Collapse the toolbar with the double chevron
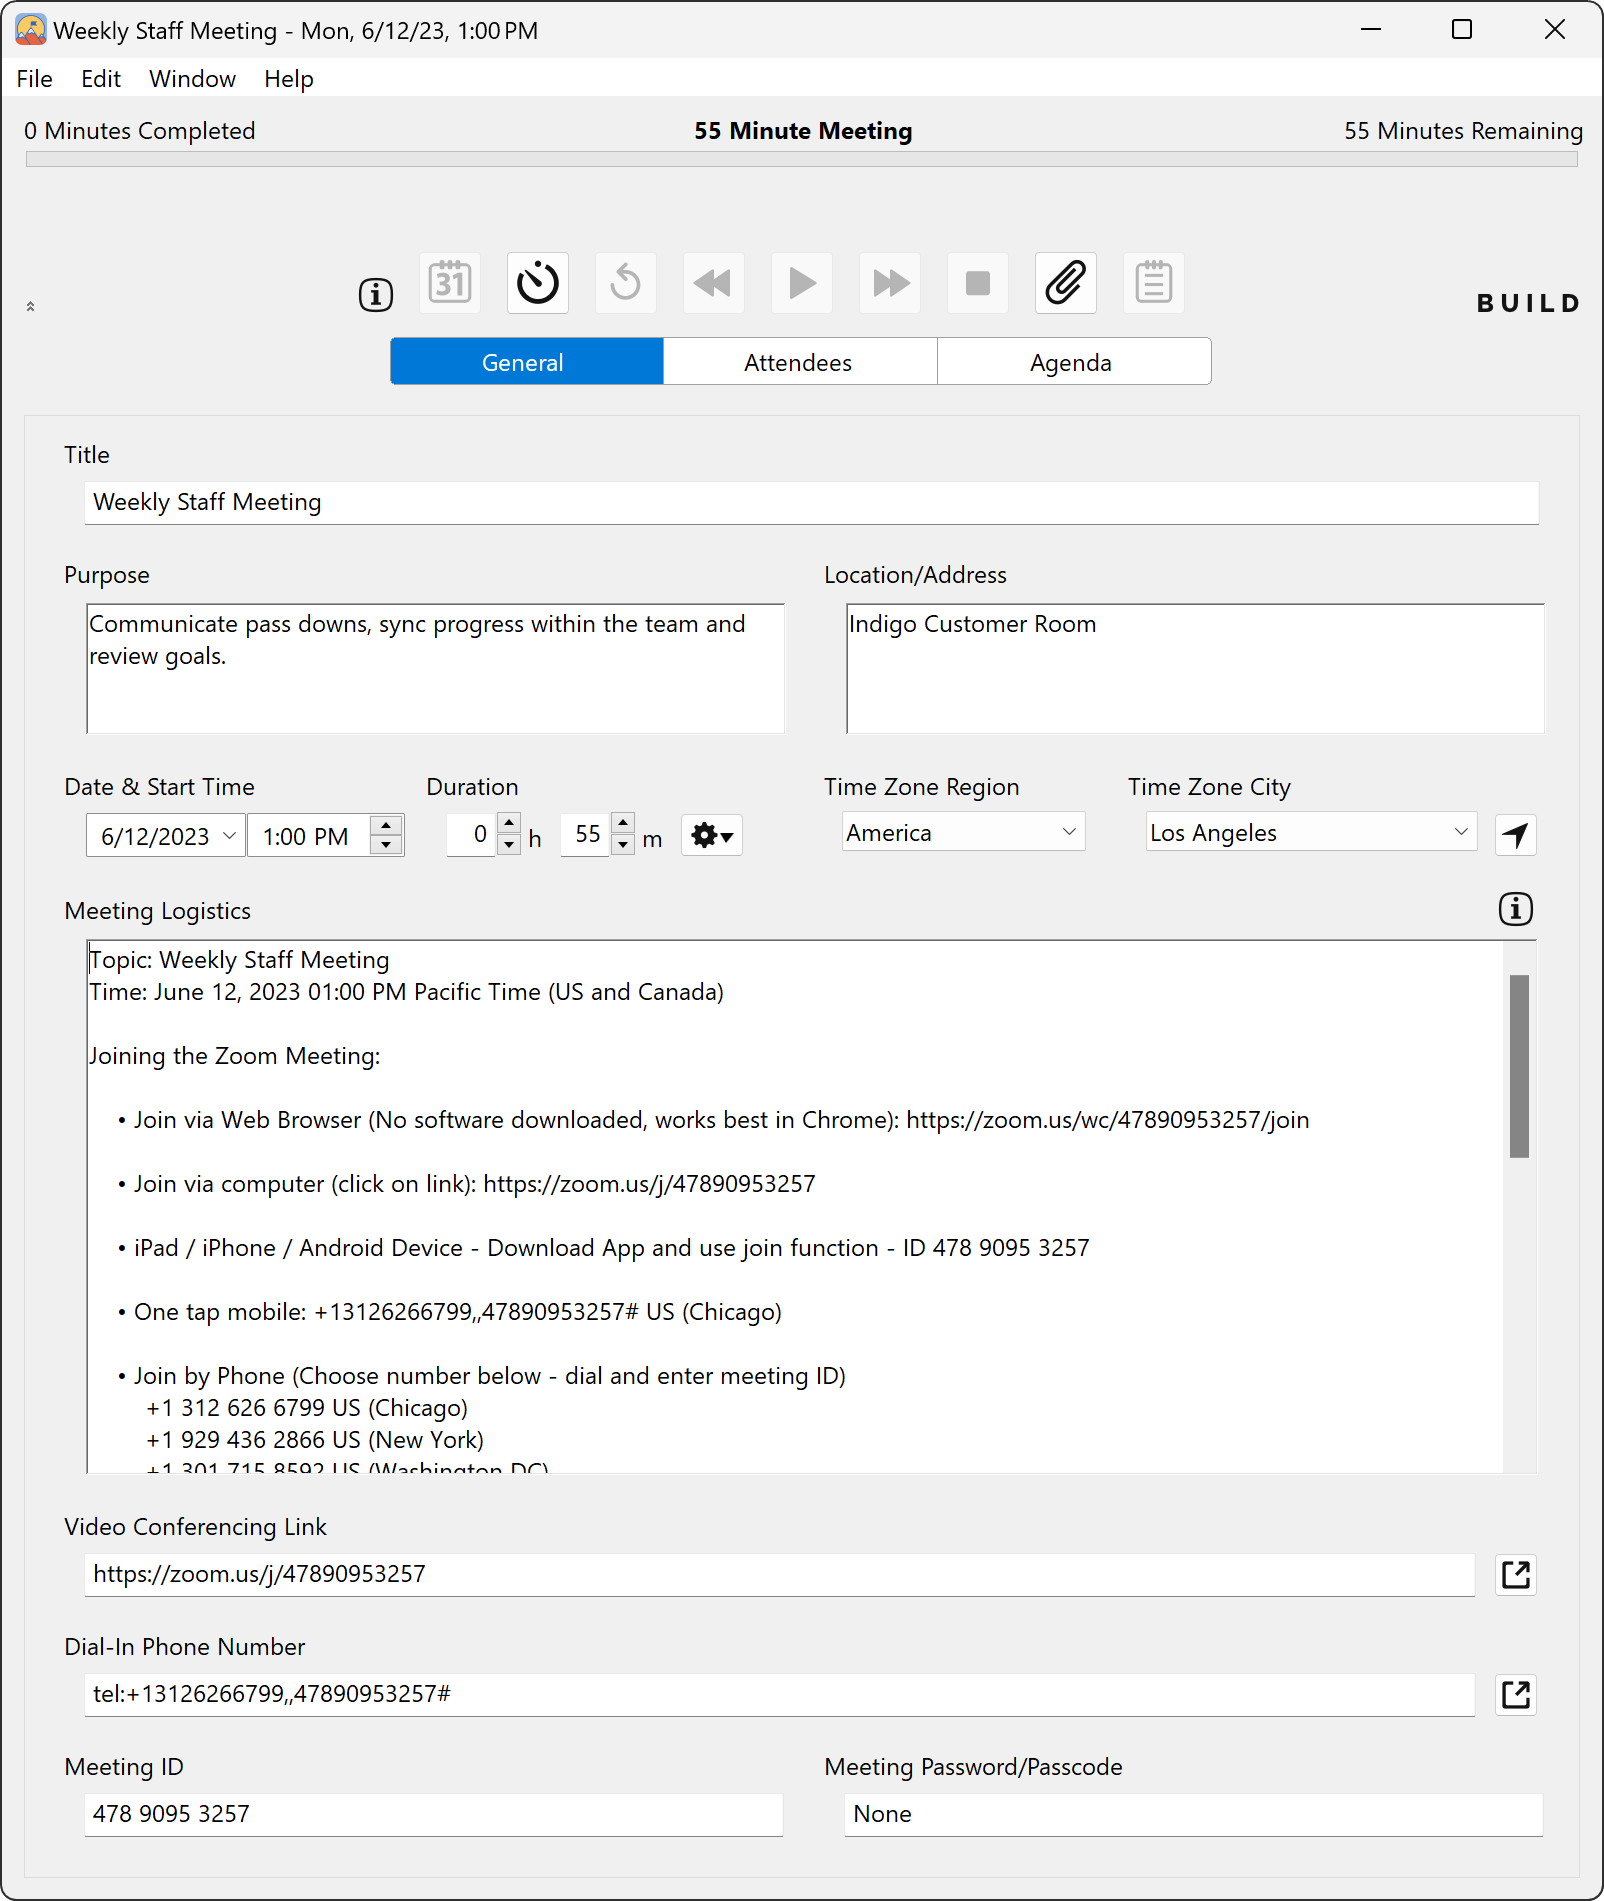 (30, 306)
